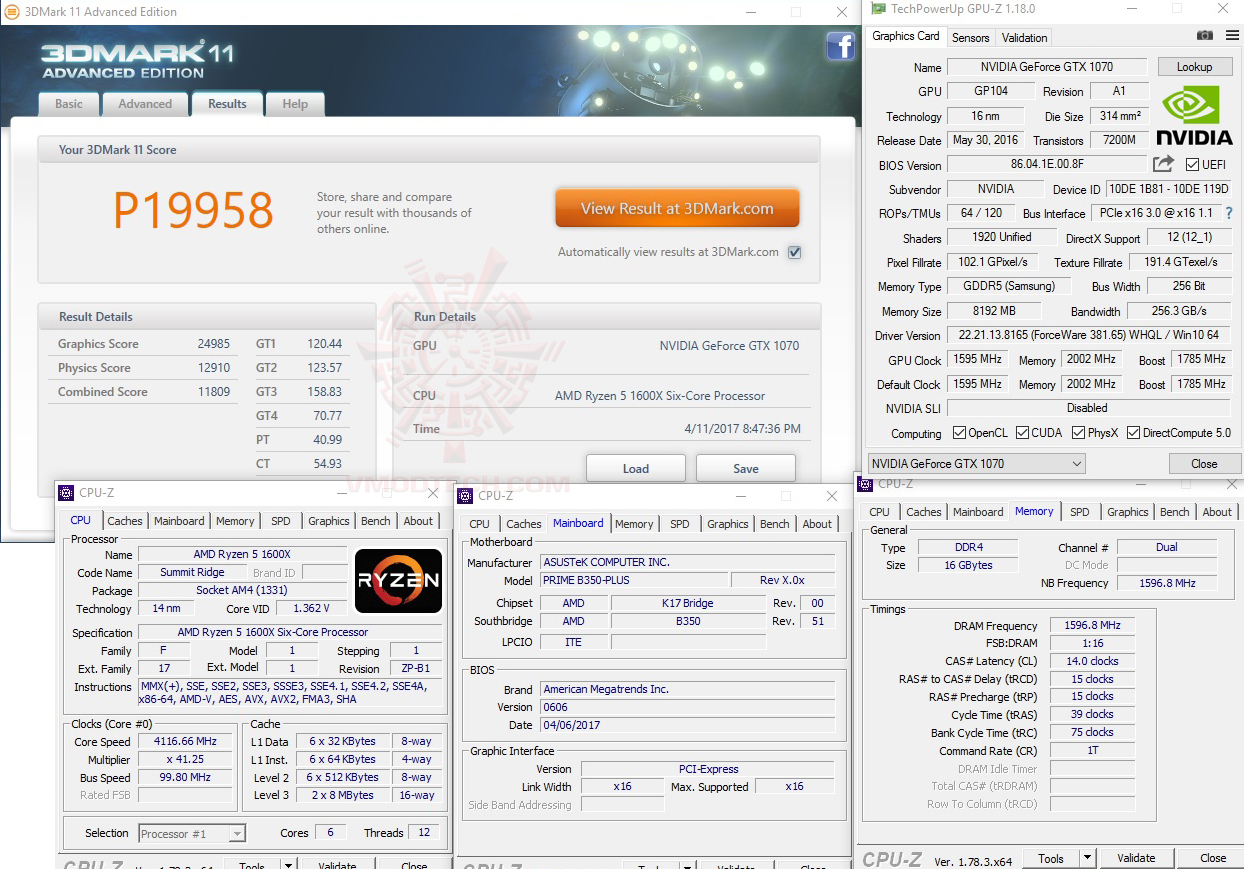
Task: Switch to the Sensors tab in GPU-Z
Action: [x=970, y=36]
